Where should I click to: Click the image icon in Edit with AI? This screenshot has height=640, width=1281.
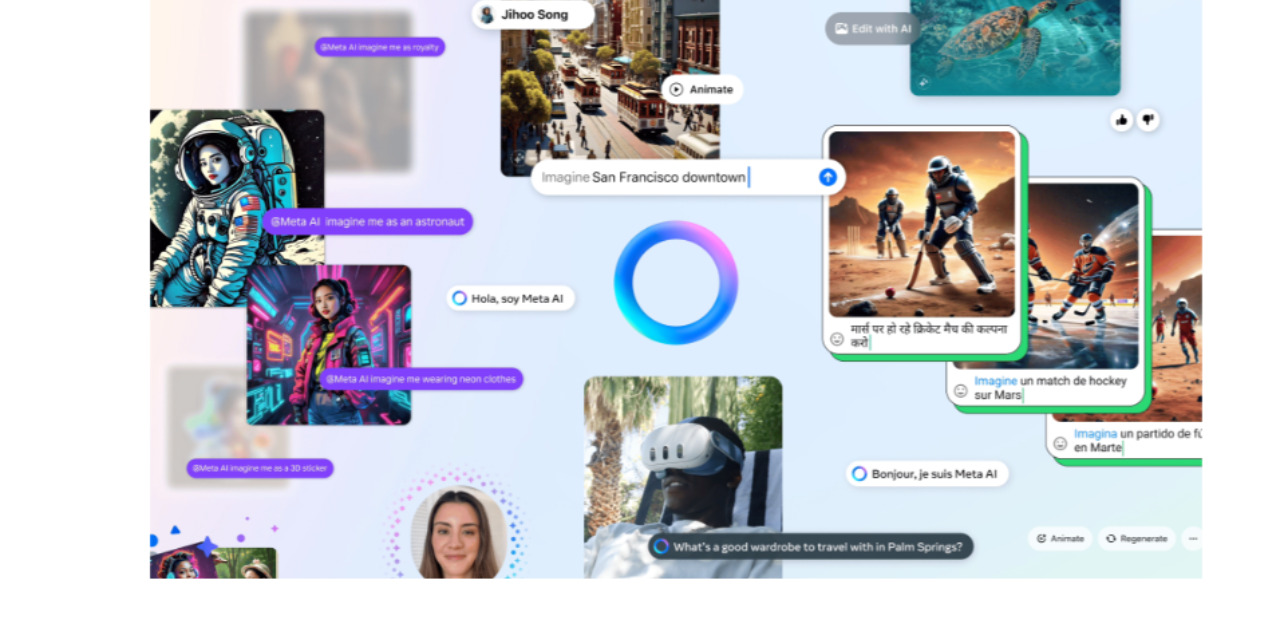coord(841,29)
